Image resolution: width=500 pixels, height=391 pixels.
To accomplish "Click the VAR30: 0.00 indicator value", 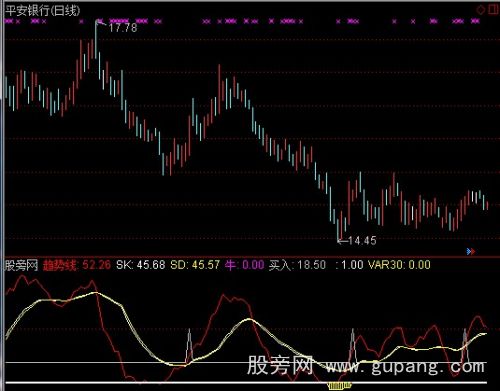I will pyautogui.click(x=399, y=265).
